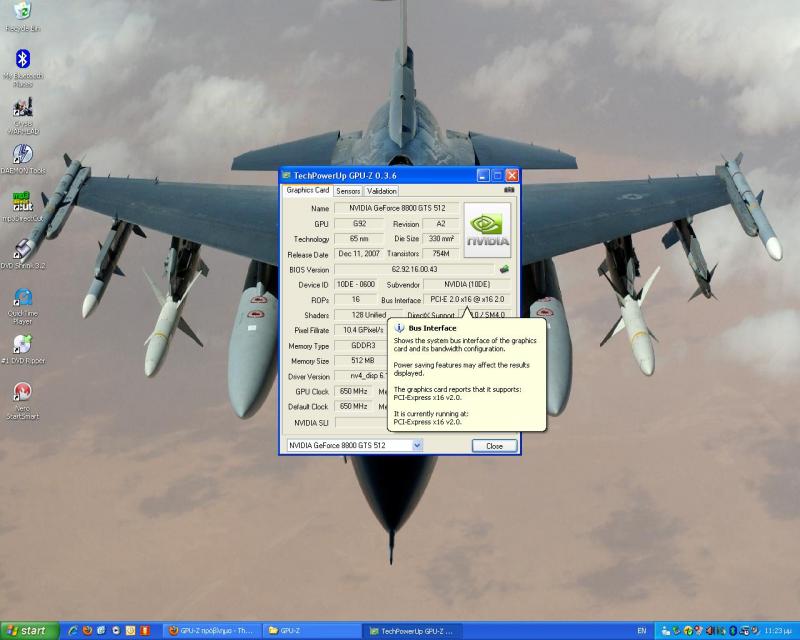
Task: Click the Close button in GPU-Z
Action: (494, 446)
